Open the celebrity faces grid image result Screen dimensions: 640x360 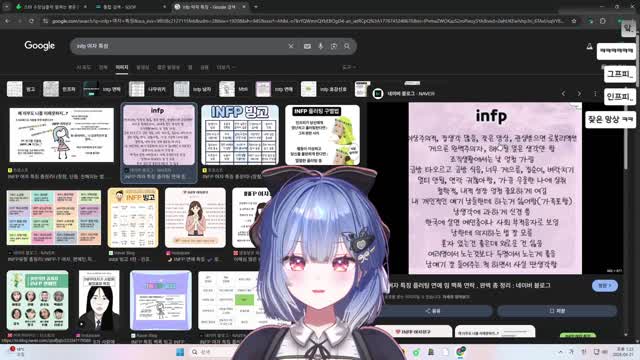point(38,300)
